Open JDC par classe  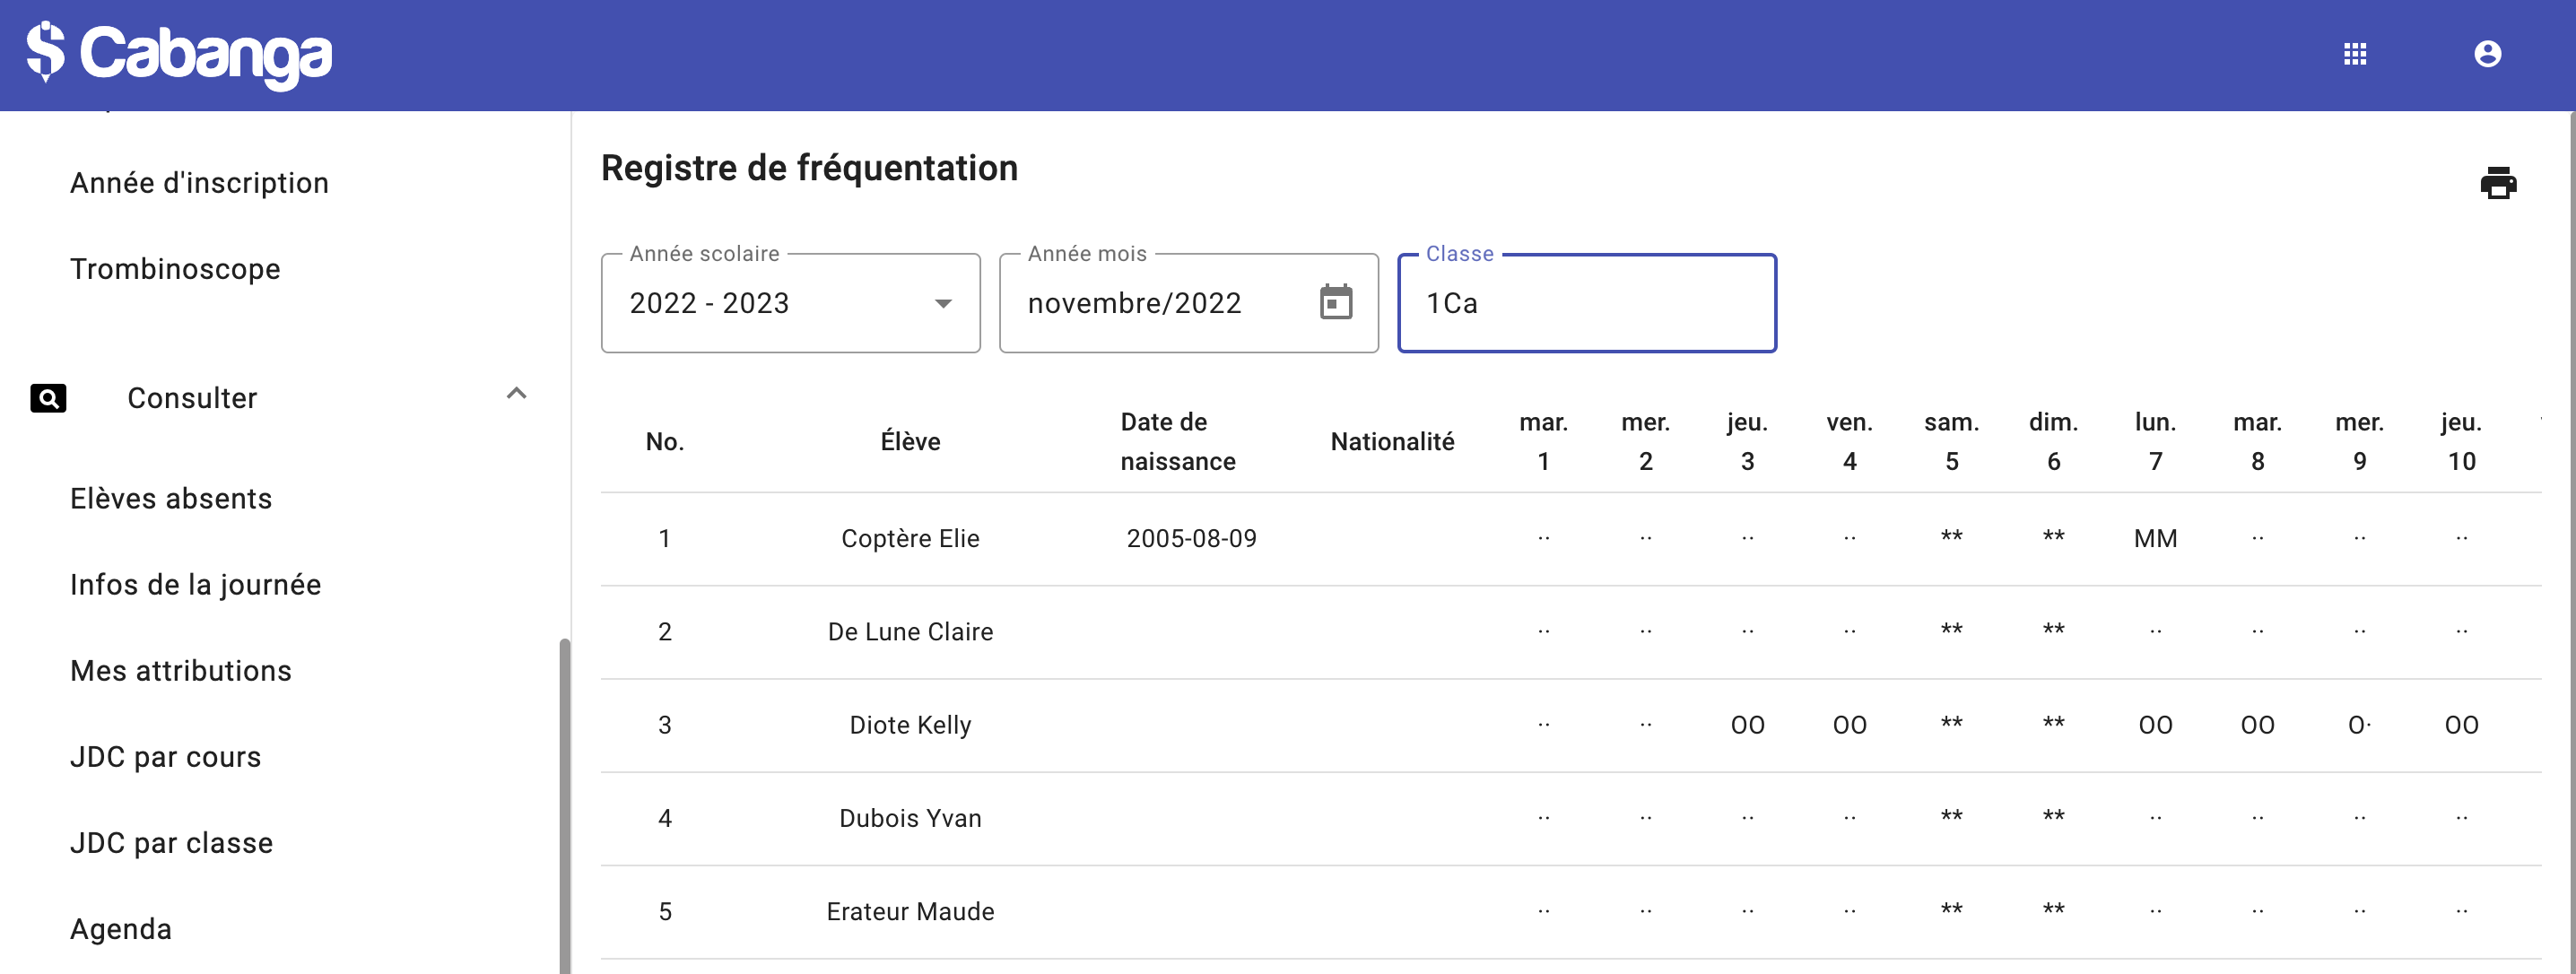172,842
